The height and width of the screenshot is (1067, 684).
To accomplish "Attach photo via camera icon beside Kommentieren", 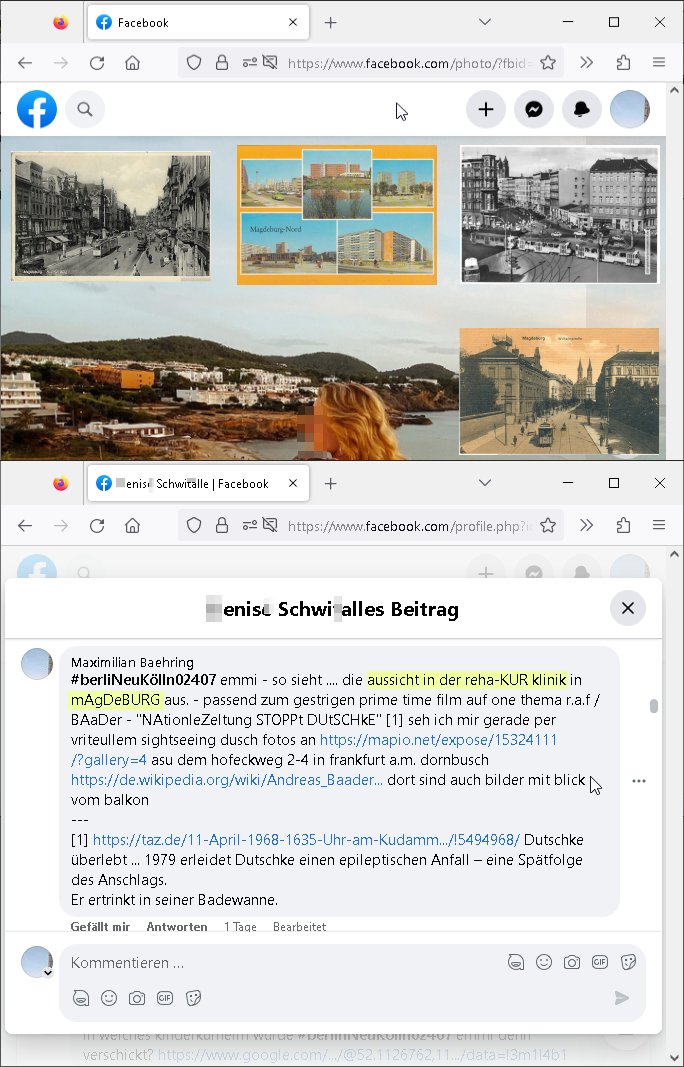I will click(572, 962).
